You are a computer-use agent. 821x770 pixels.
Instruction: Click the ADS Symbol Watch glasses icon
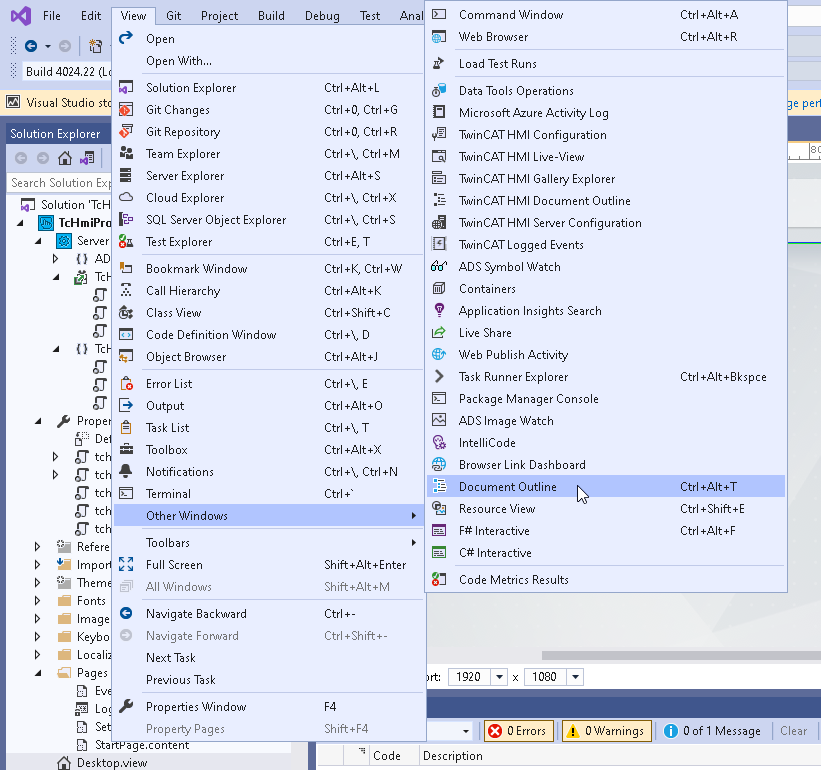439,266
